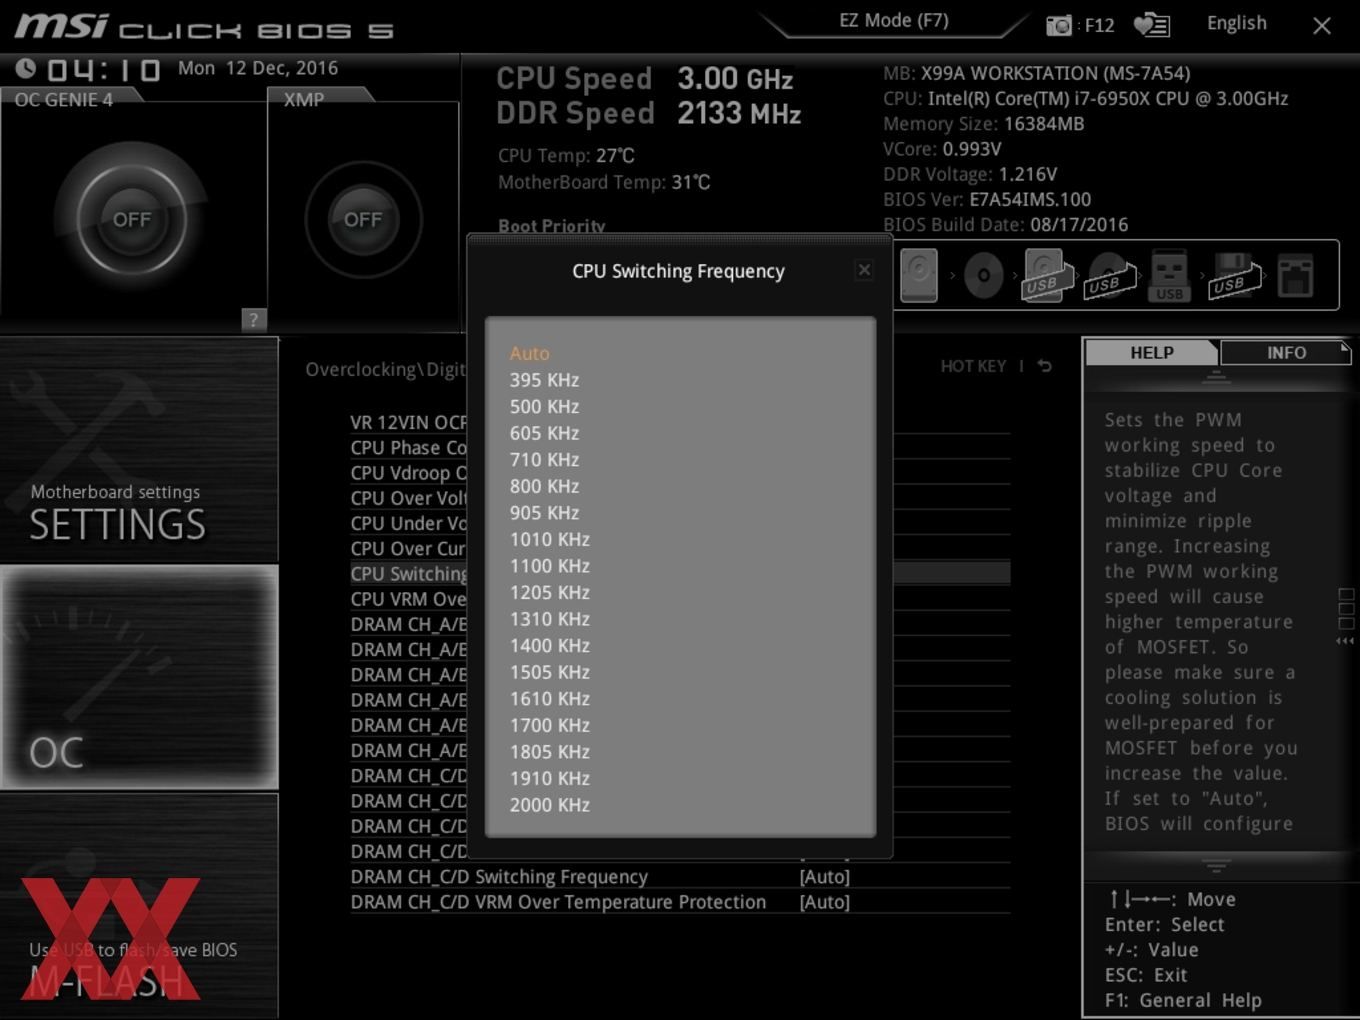
Task: Toggle the XMP OFF knob
Action: [363, 219]
